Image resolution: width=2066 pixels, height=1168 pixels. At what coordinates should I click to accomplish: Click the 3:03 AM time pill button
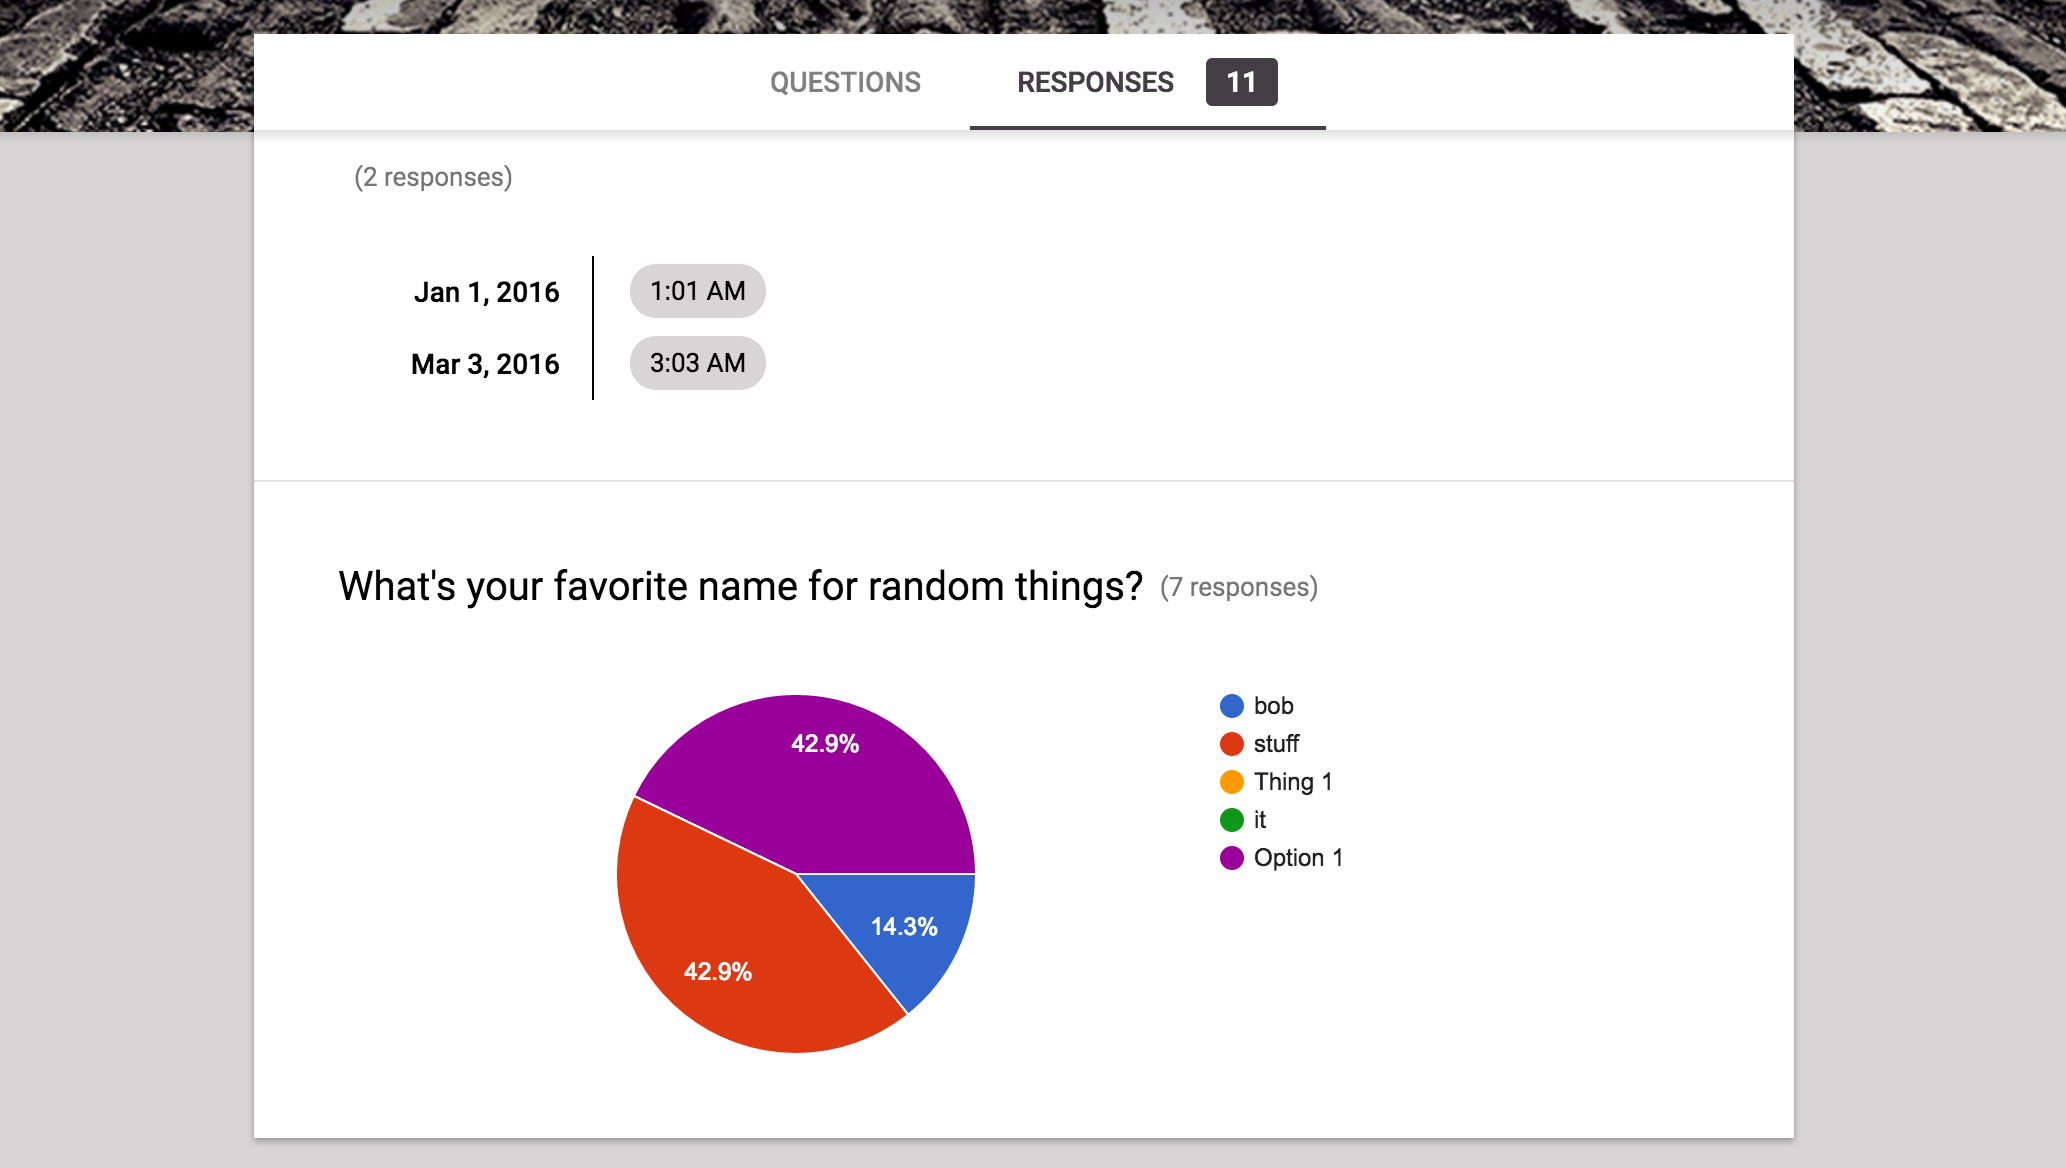coord(697,363)
